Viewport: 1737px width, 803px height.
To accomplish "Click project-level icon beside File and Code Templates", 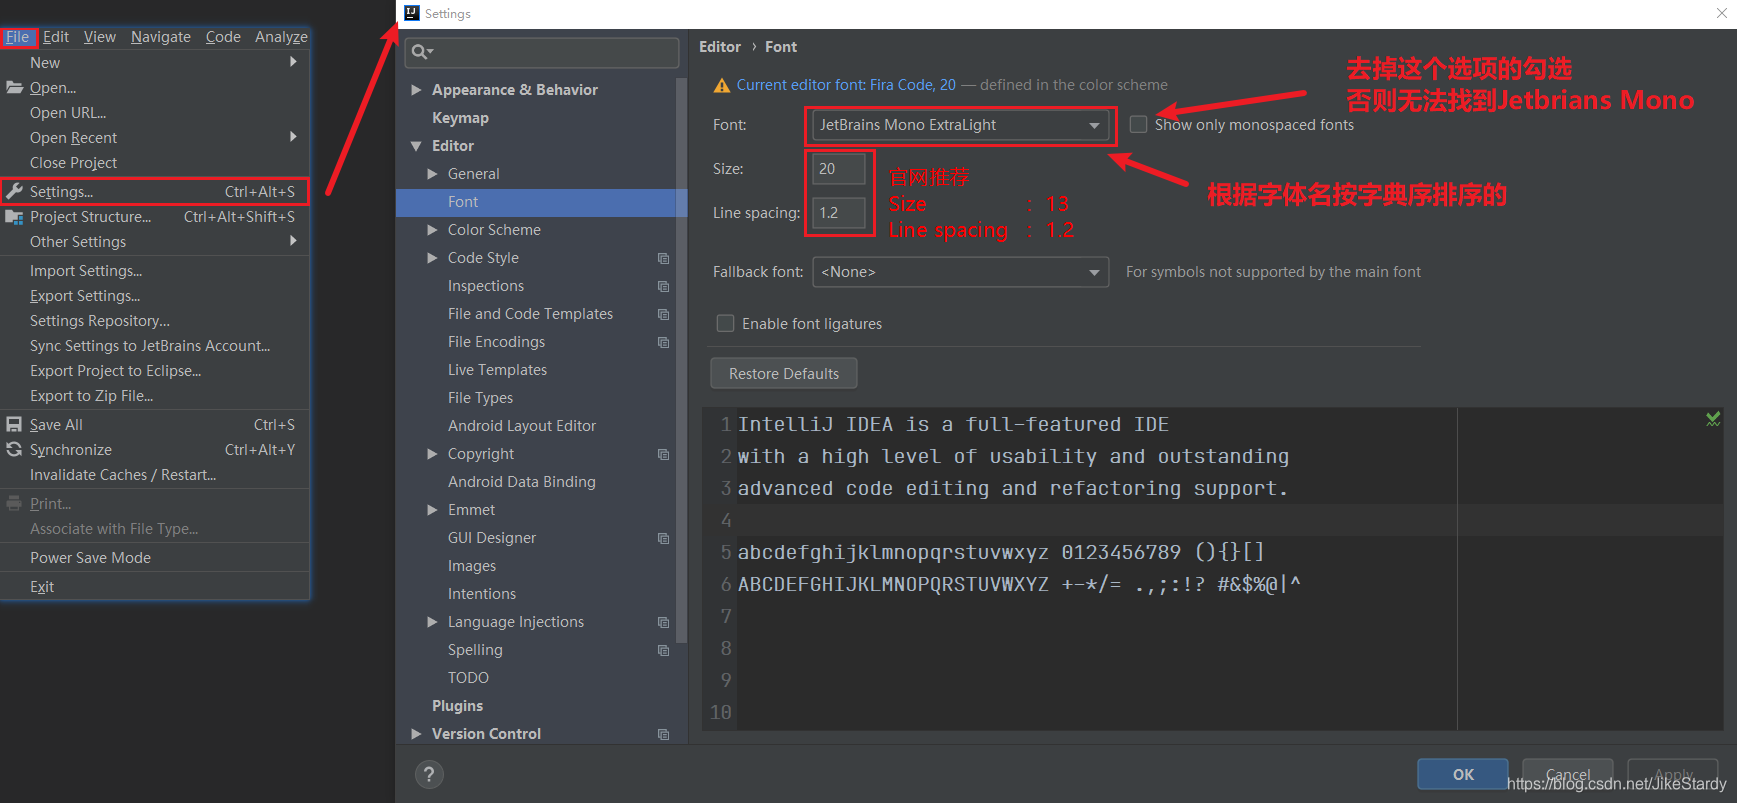I will click(663, 314).
